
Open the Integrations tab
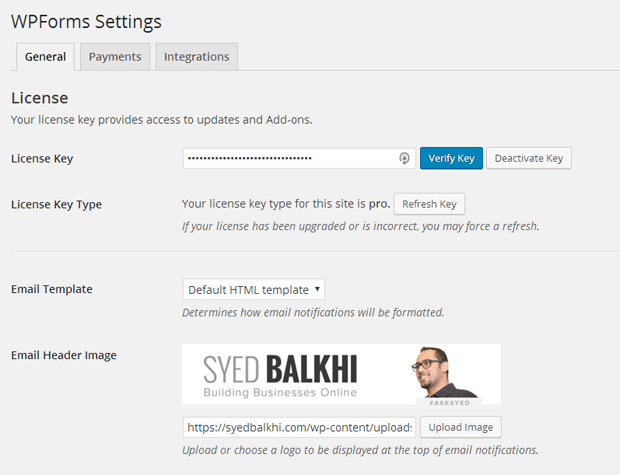tap(197, 57)
